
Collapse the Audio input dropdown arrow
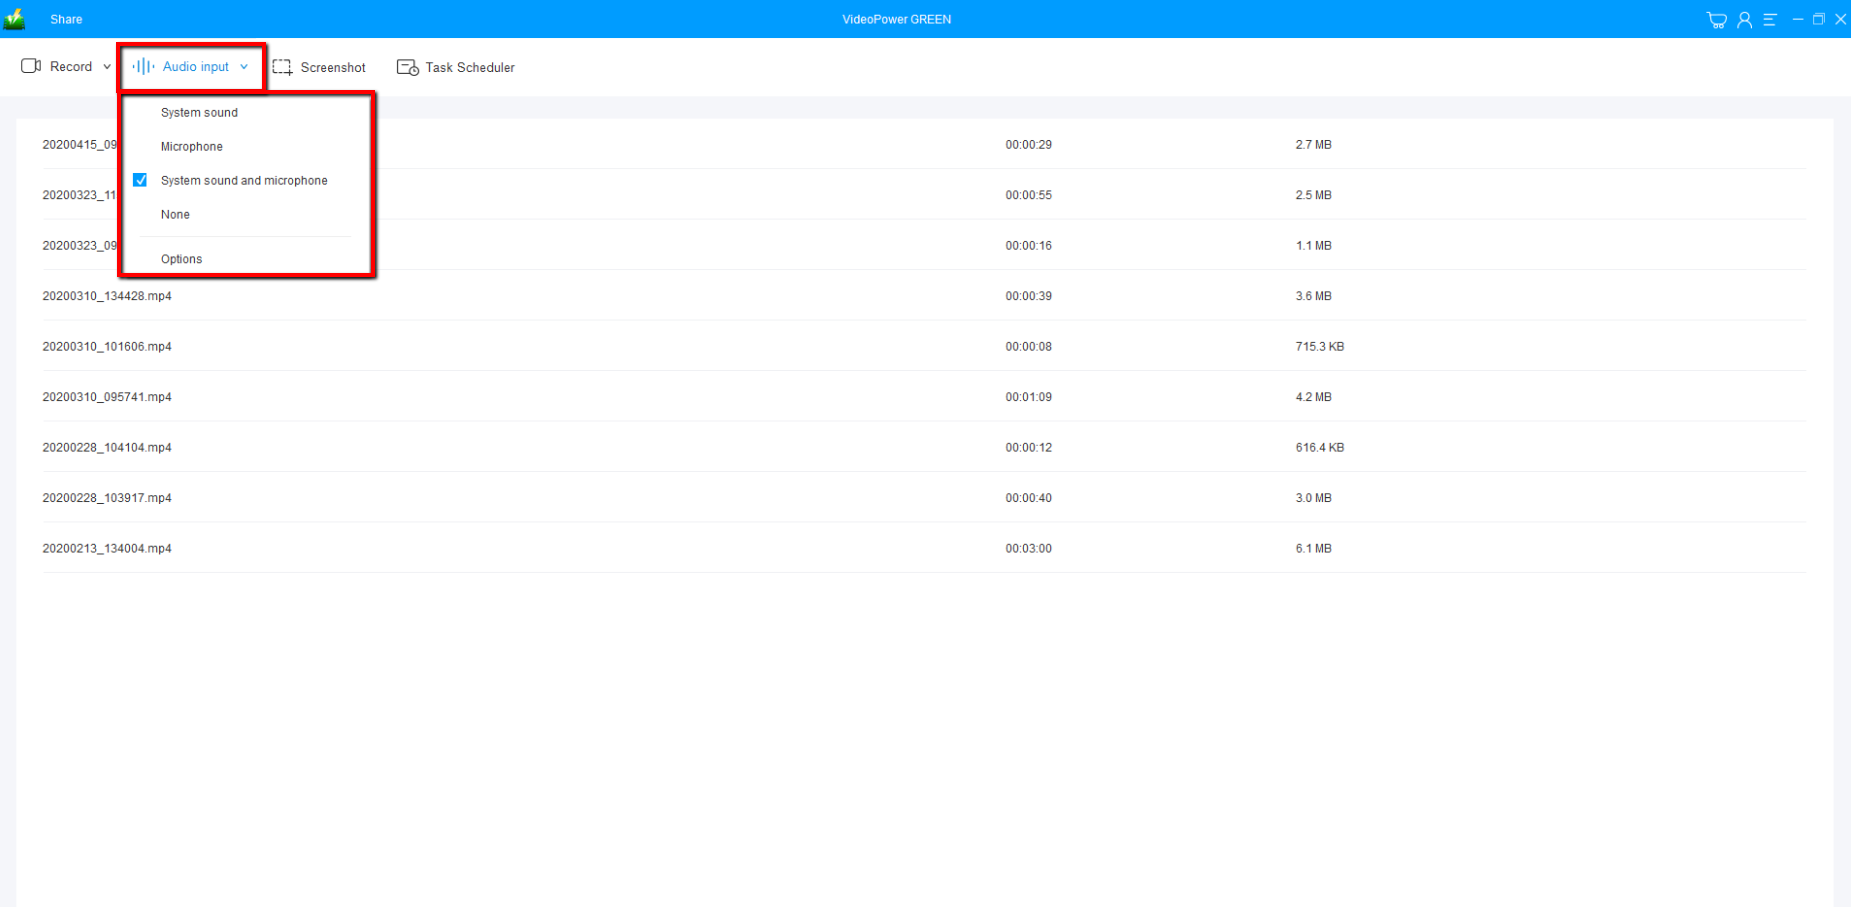tap(244, 67)
